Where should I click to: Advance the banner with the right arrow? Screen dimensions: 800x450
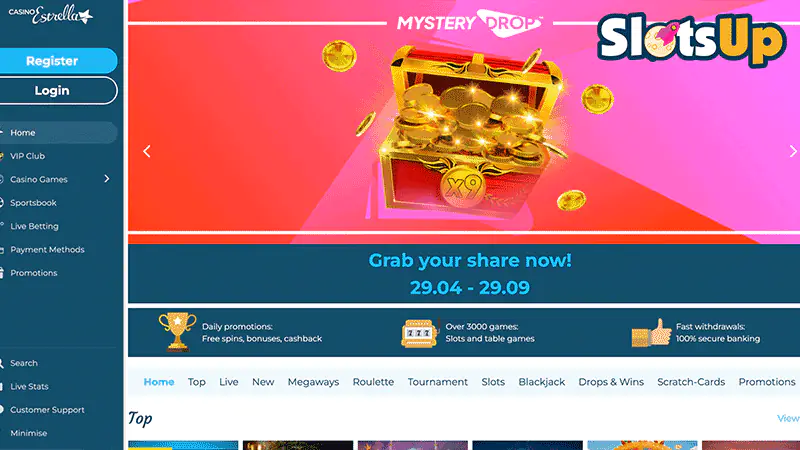pos(793,151)
